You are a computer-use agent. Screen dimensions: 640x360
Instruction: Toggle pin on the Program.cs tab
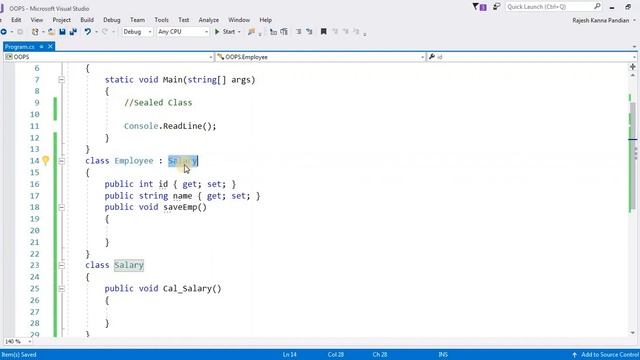pyautogui.click(x=41, y=47)
